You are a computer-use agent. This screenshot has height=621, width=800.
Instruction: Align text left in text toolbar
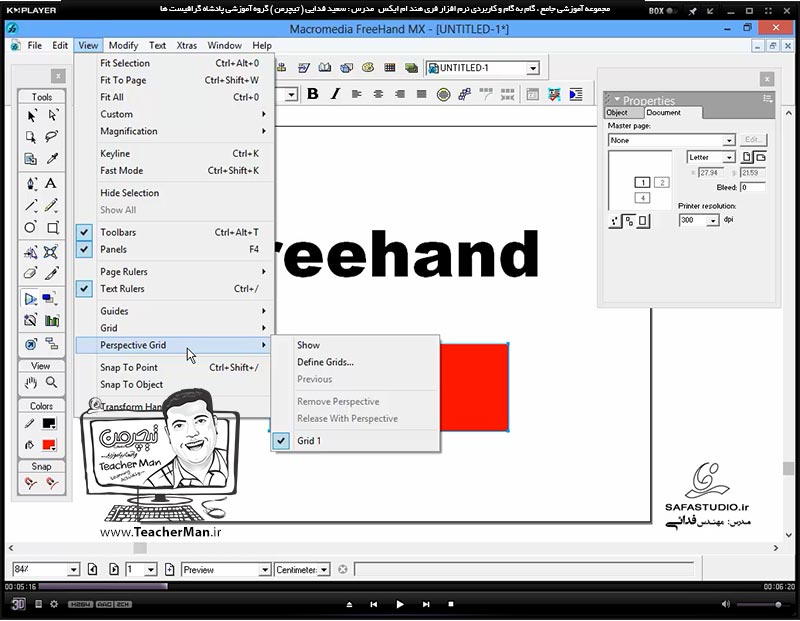(357, 94)
